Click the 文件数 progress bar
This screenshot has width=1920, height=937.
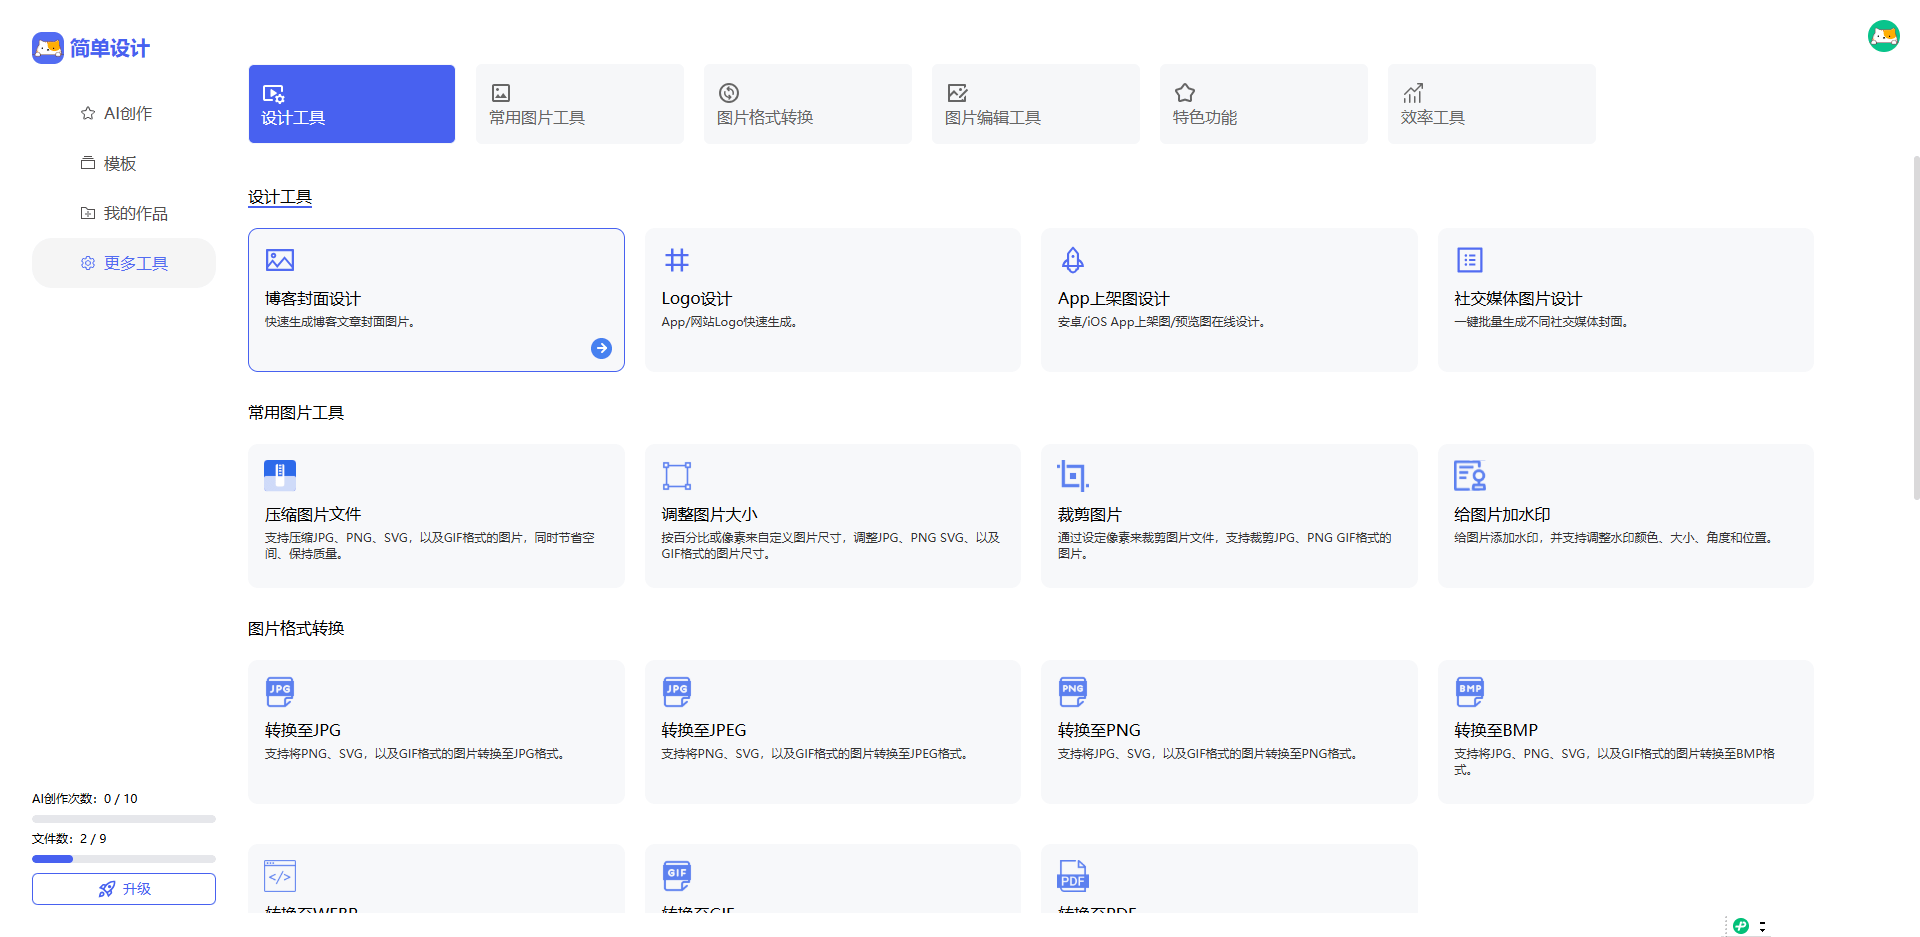pyautogui.click(x=124, y=859)
